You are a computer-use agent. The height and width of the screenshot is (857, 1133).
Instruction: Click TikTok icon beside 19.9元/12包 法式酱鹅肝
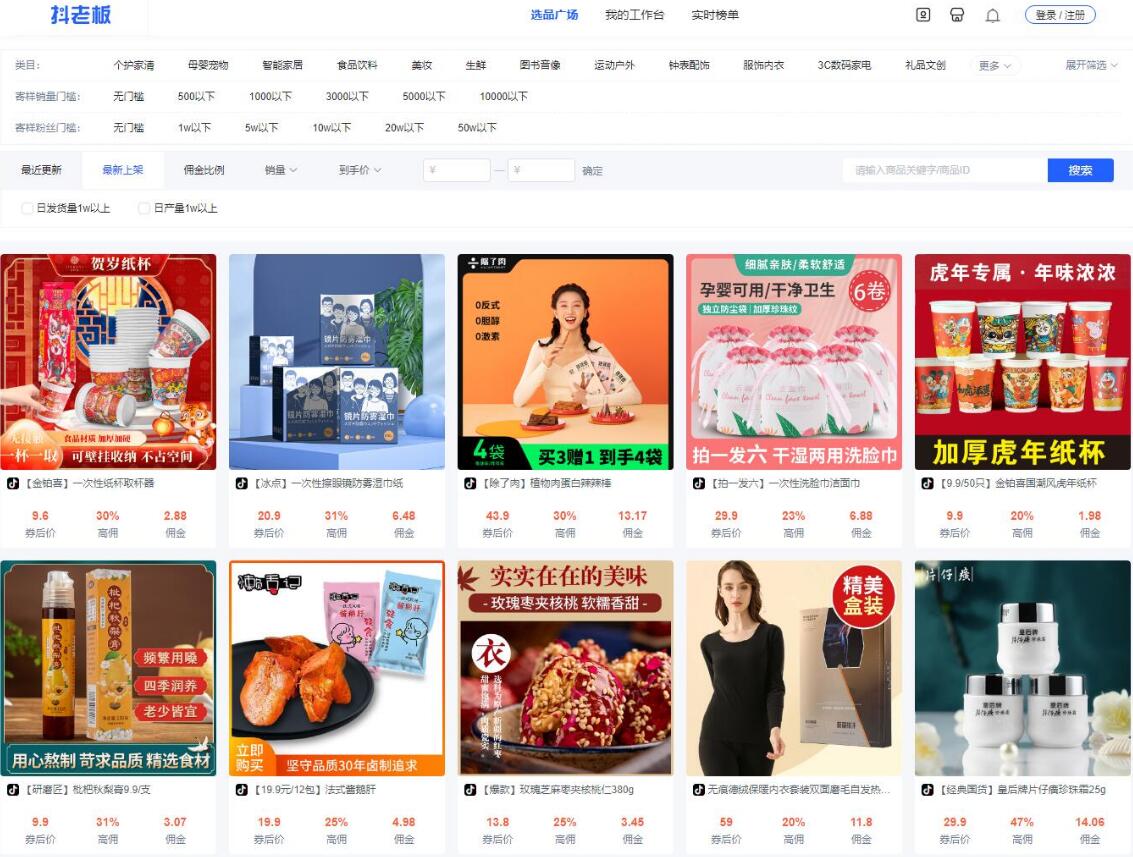coord(242,790)
